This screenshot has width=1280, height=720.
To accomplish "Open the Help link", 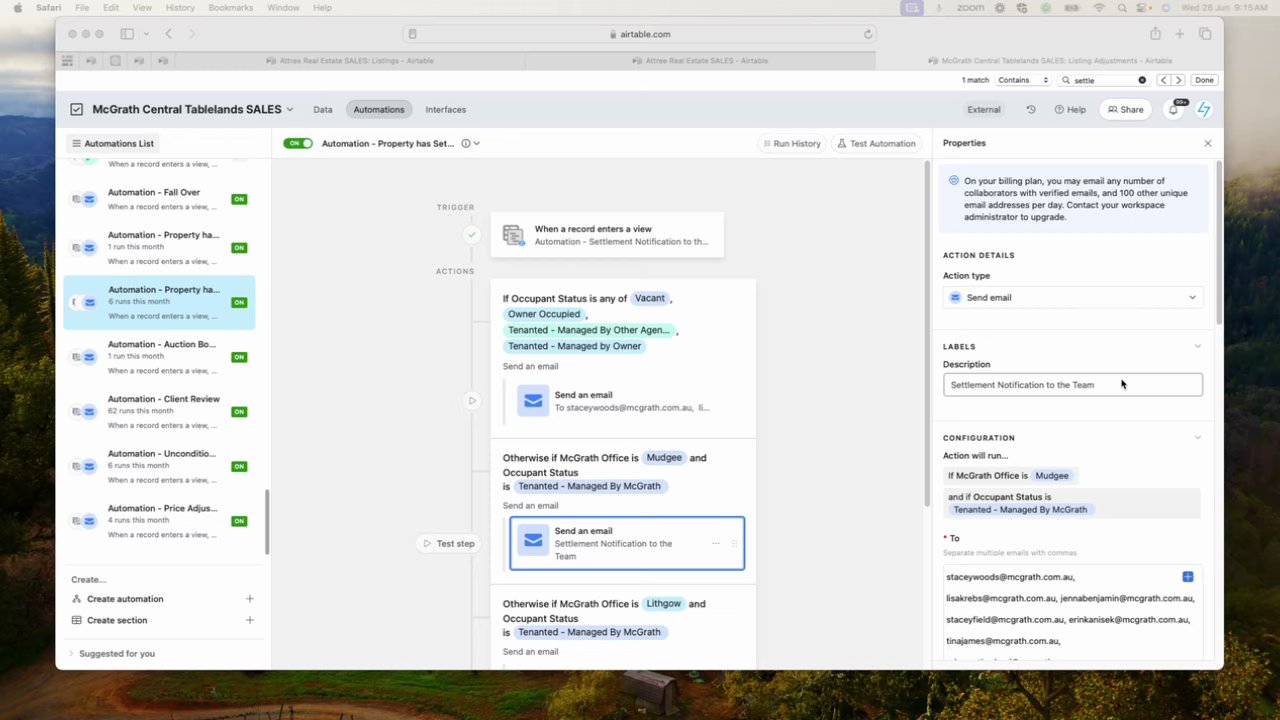I will click(1070, 110).
